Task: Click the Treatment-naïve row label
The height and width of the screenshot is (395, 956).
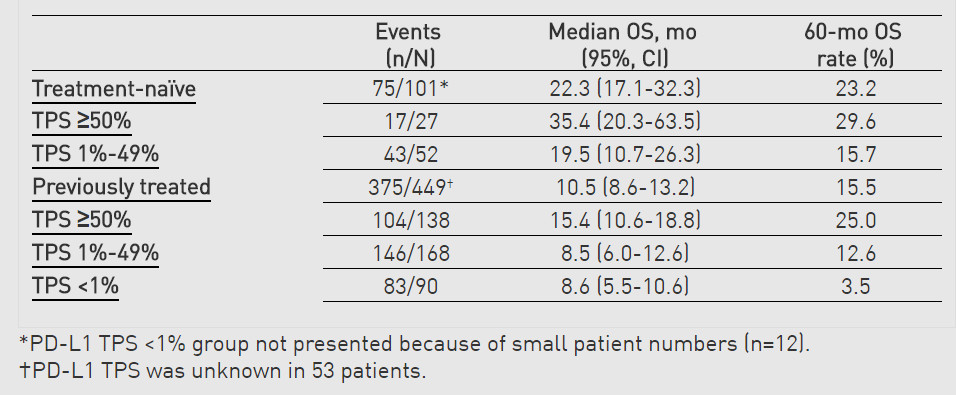Action: (114, 89)
